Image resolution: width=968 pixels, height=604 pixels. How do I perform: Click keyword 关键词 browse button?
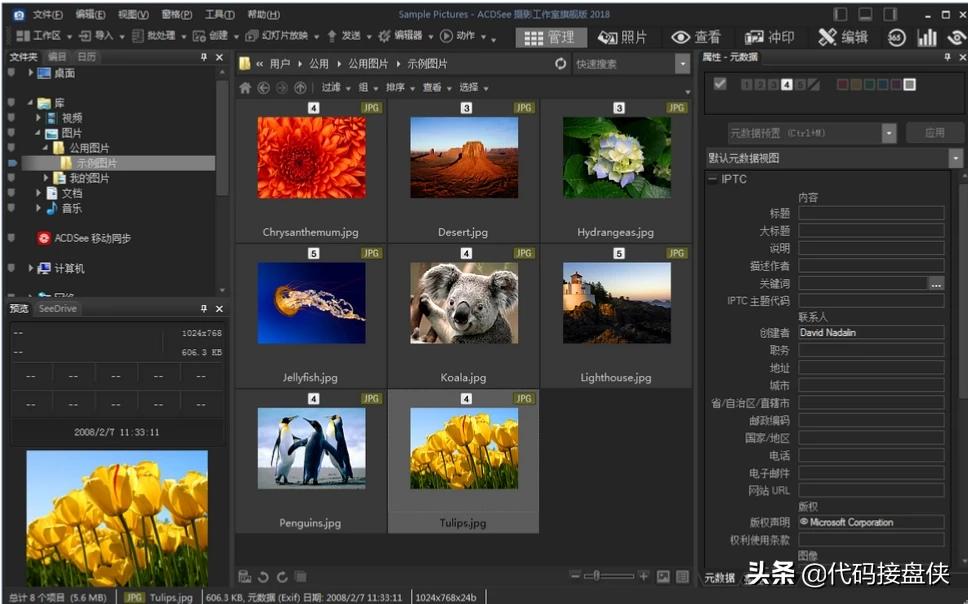pyautogui.click(x=936, y=284)
